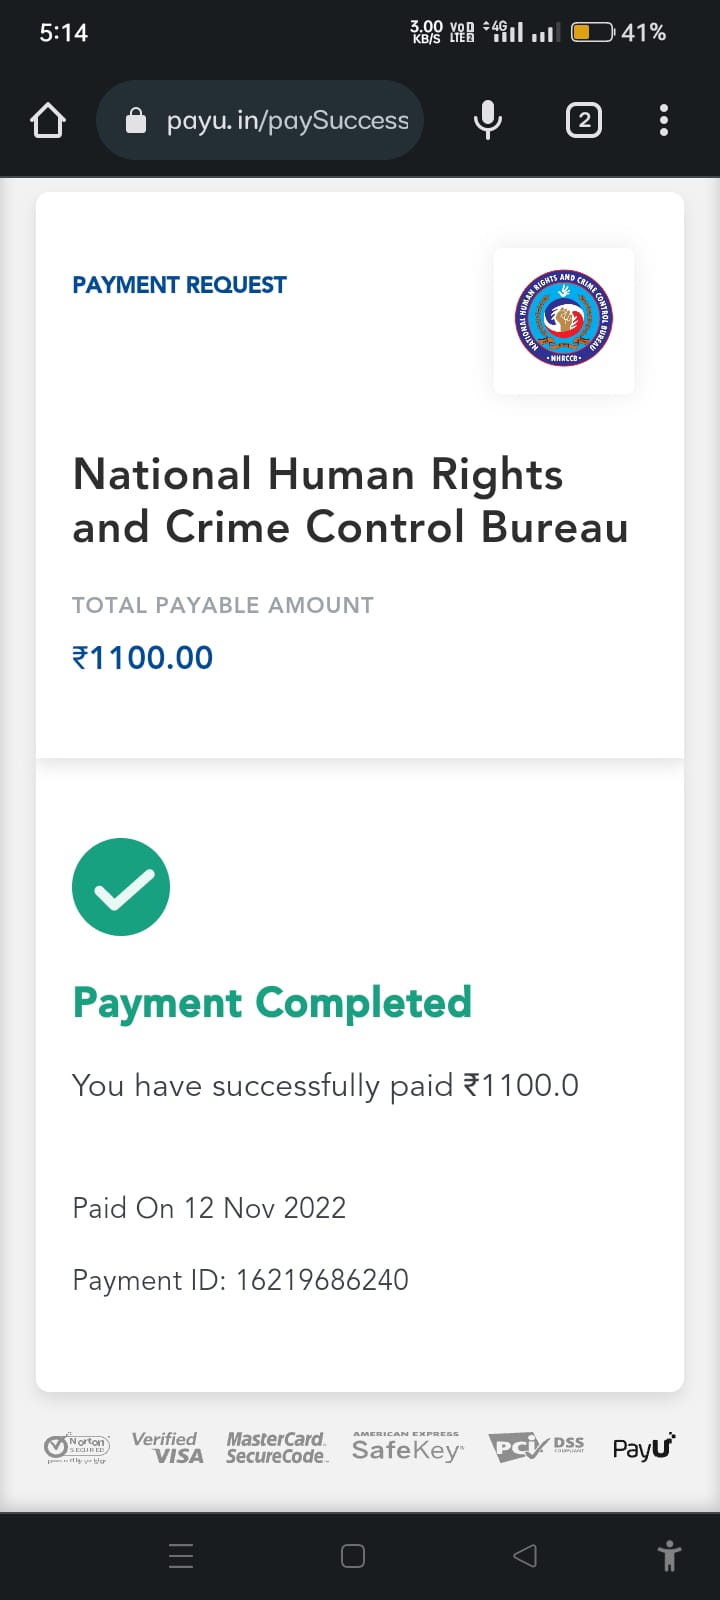Tap the PCI DSS compliance badge
This screenshot has width=720, height=1600.
537,1447
